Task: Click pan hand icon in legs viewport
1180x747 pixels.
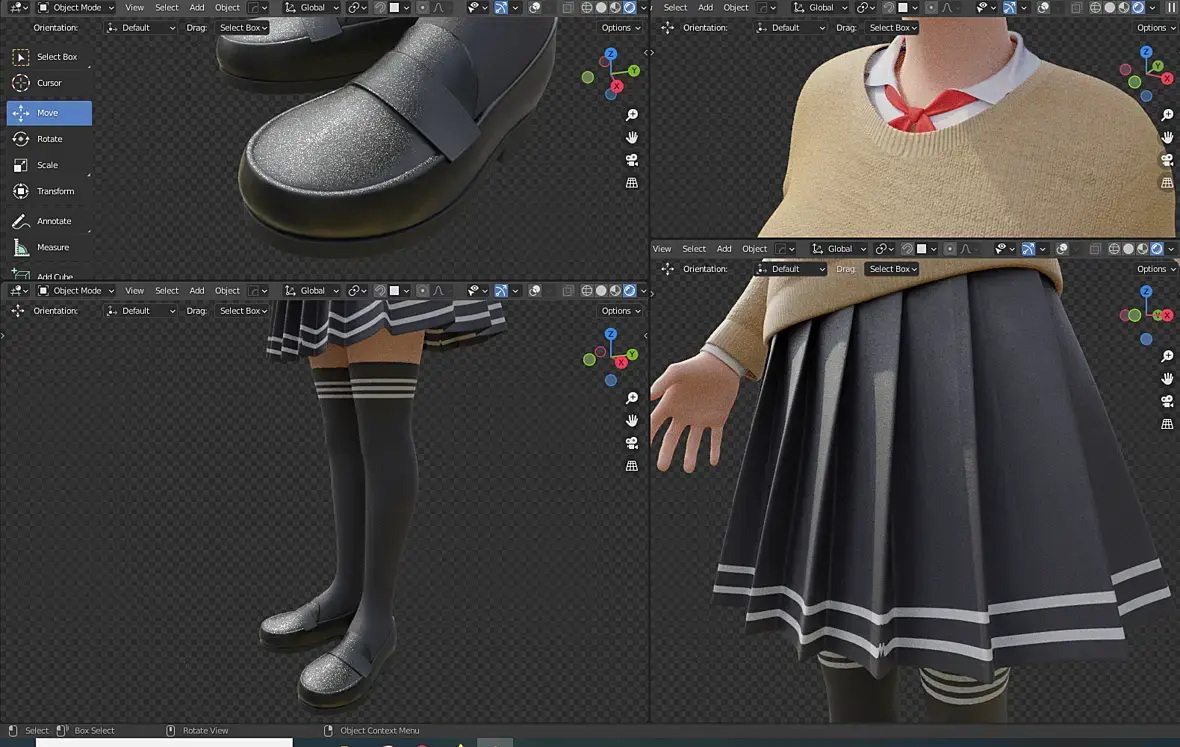Action: pos(632,421)
